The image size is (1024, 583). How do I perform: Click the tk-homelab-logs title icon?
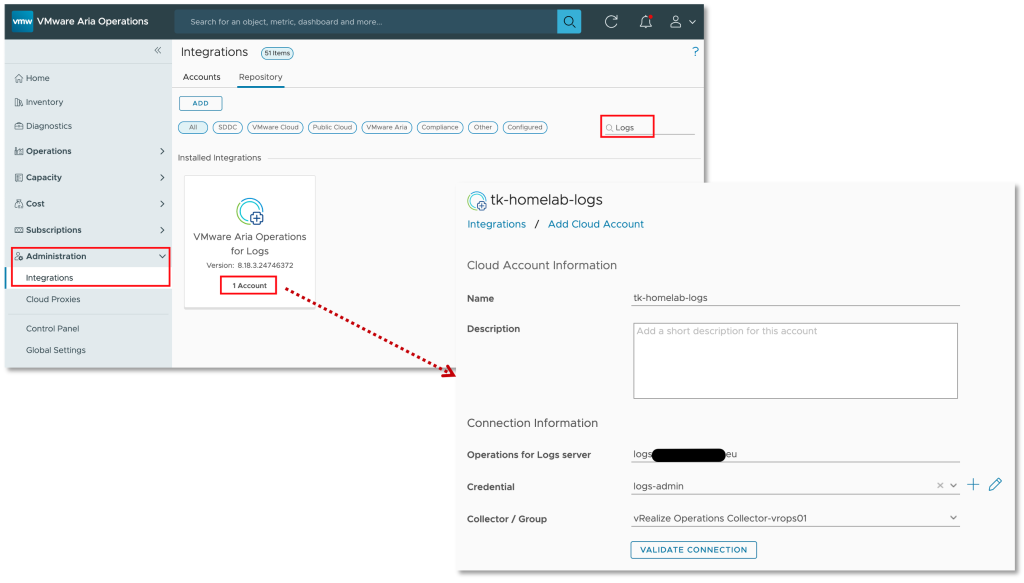(477, 201)
